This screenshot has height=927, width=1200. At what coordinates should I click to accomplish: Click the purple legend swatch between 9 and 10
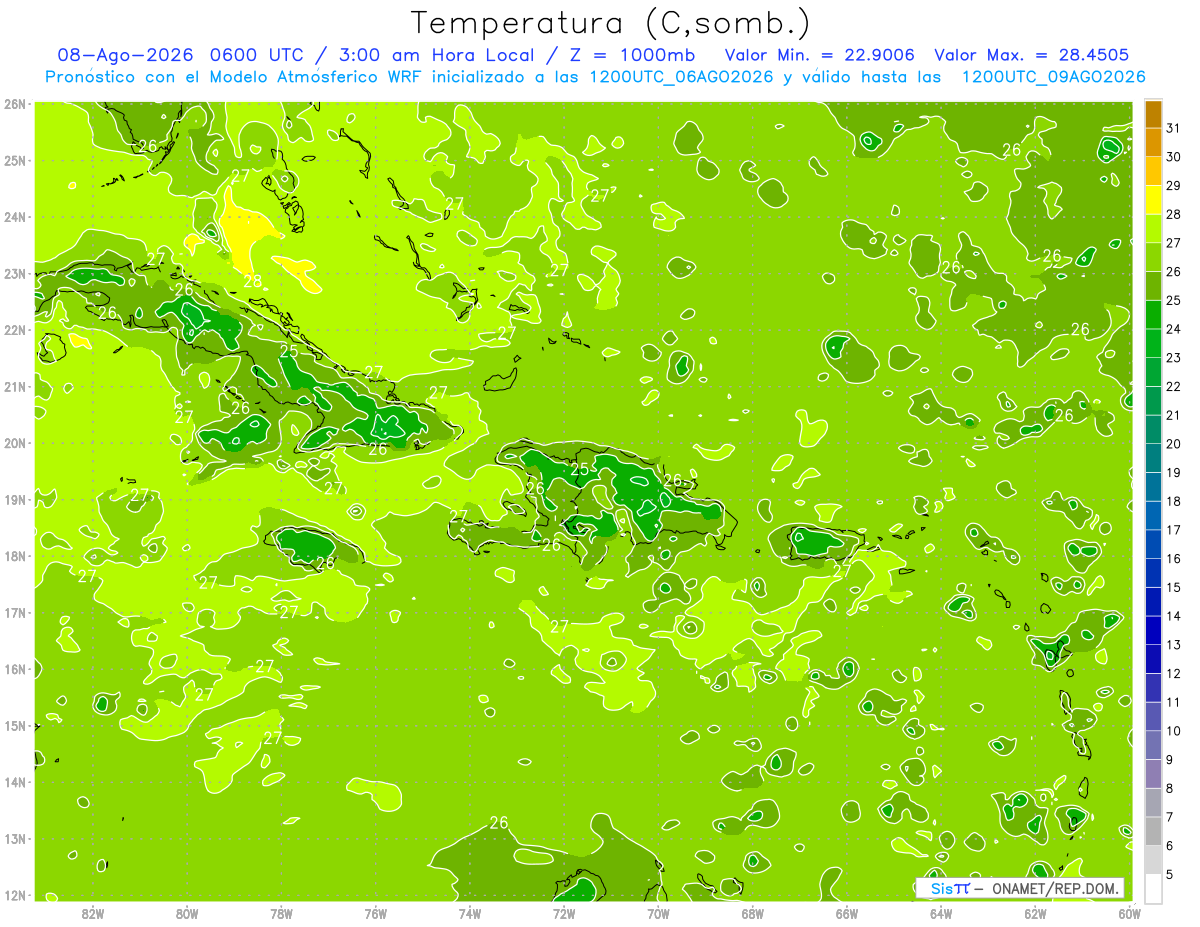(1153, 745)
